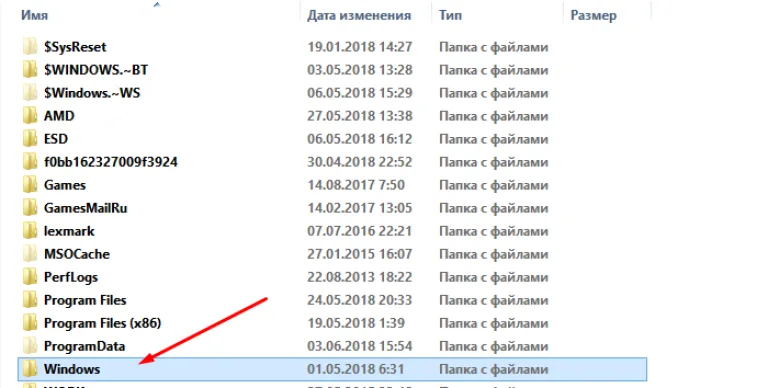768x388 pixels.
Task: Click the f0bb162327009f3924 folder name
Action: coord(111,162)
